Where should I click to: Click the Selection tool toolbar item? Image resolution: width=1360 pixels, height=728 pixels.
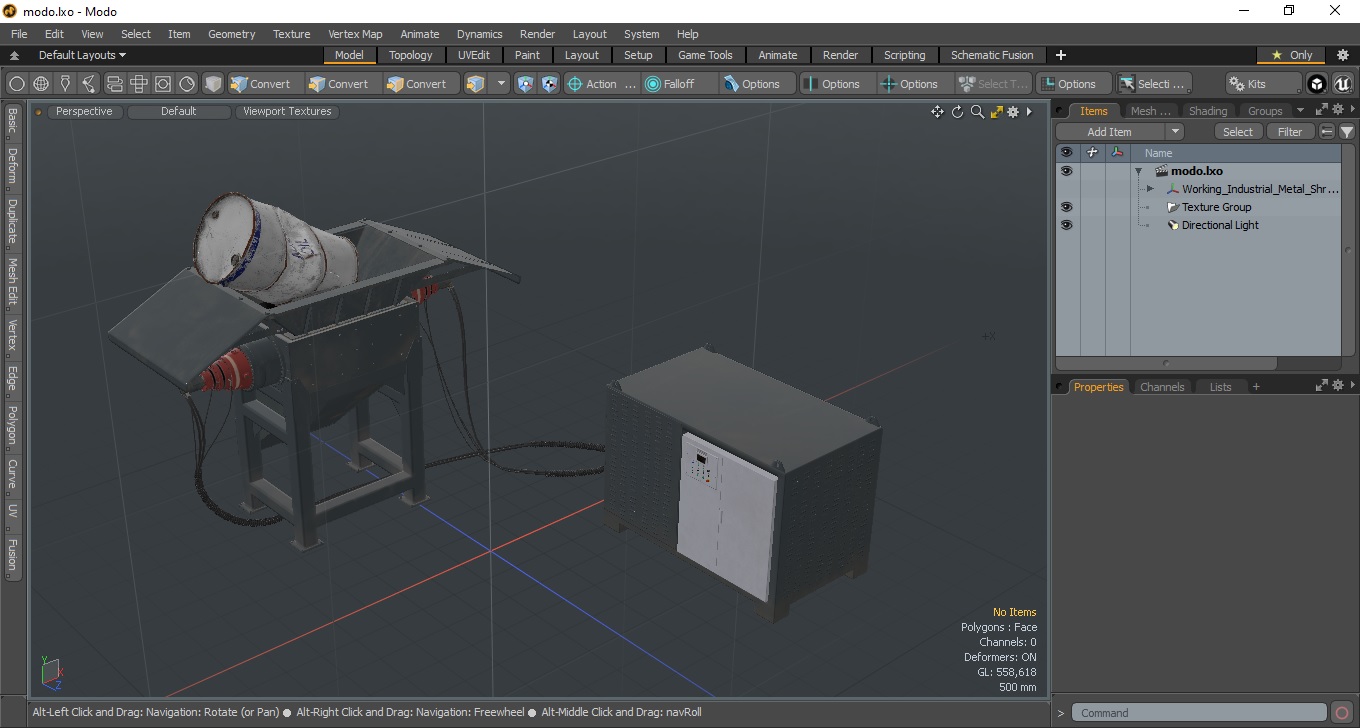click(1153, 84)
